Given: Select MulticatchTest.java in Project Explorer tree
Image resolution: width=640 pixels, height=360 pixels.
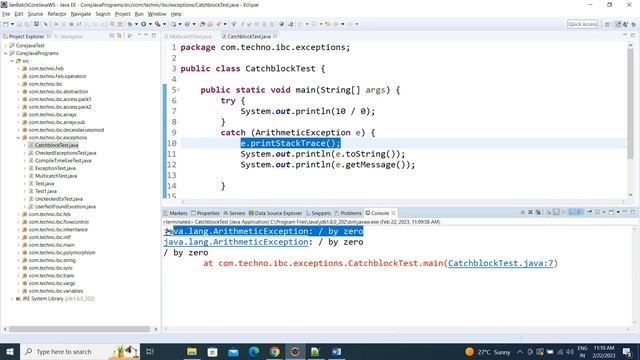Looking at the screenshot, I should (x=56, y=176).
